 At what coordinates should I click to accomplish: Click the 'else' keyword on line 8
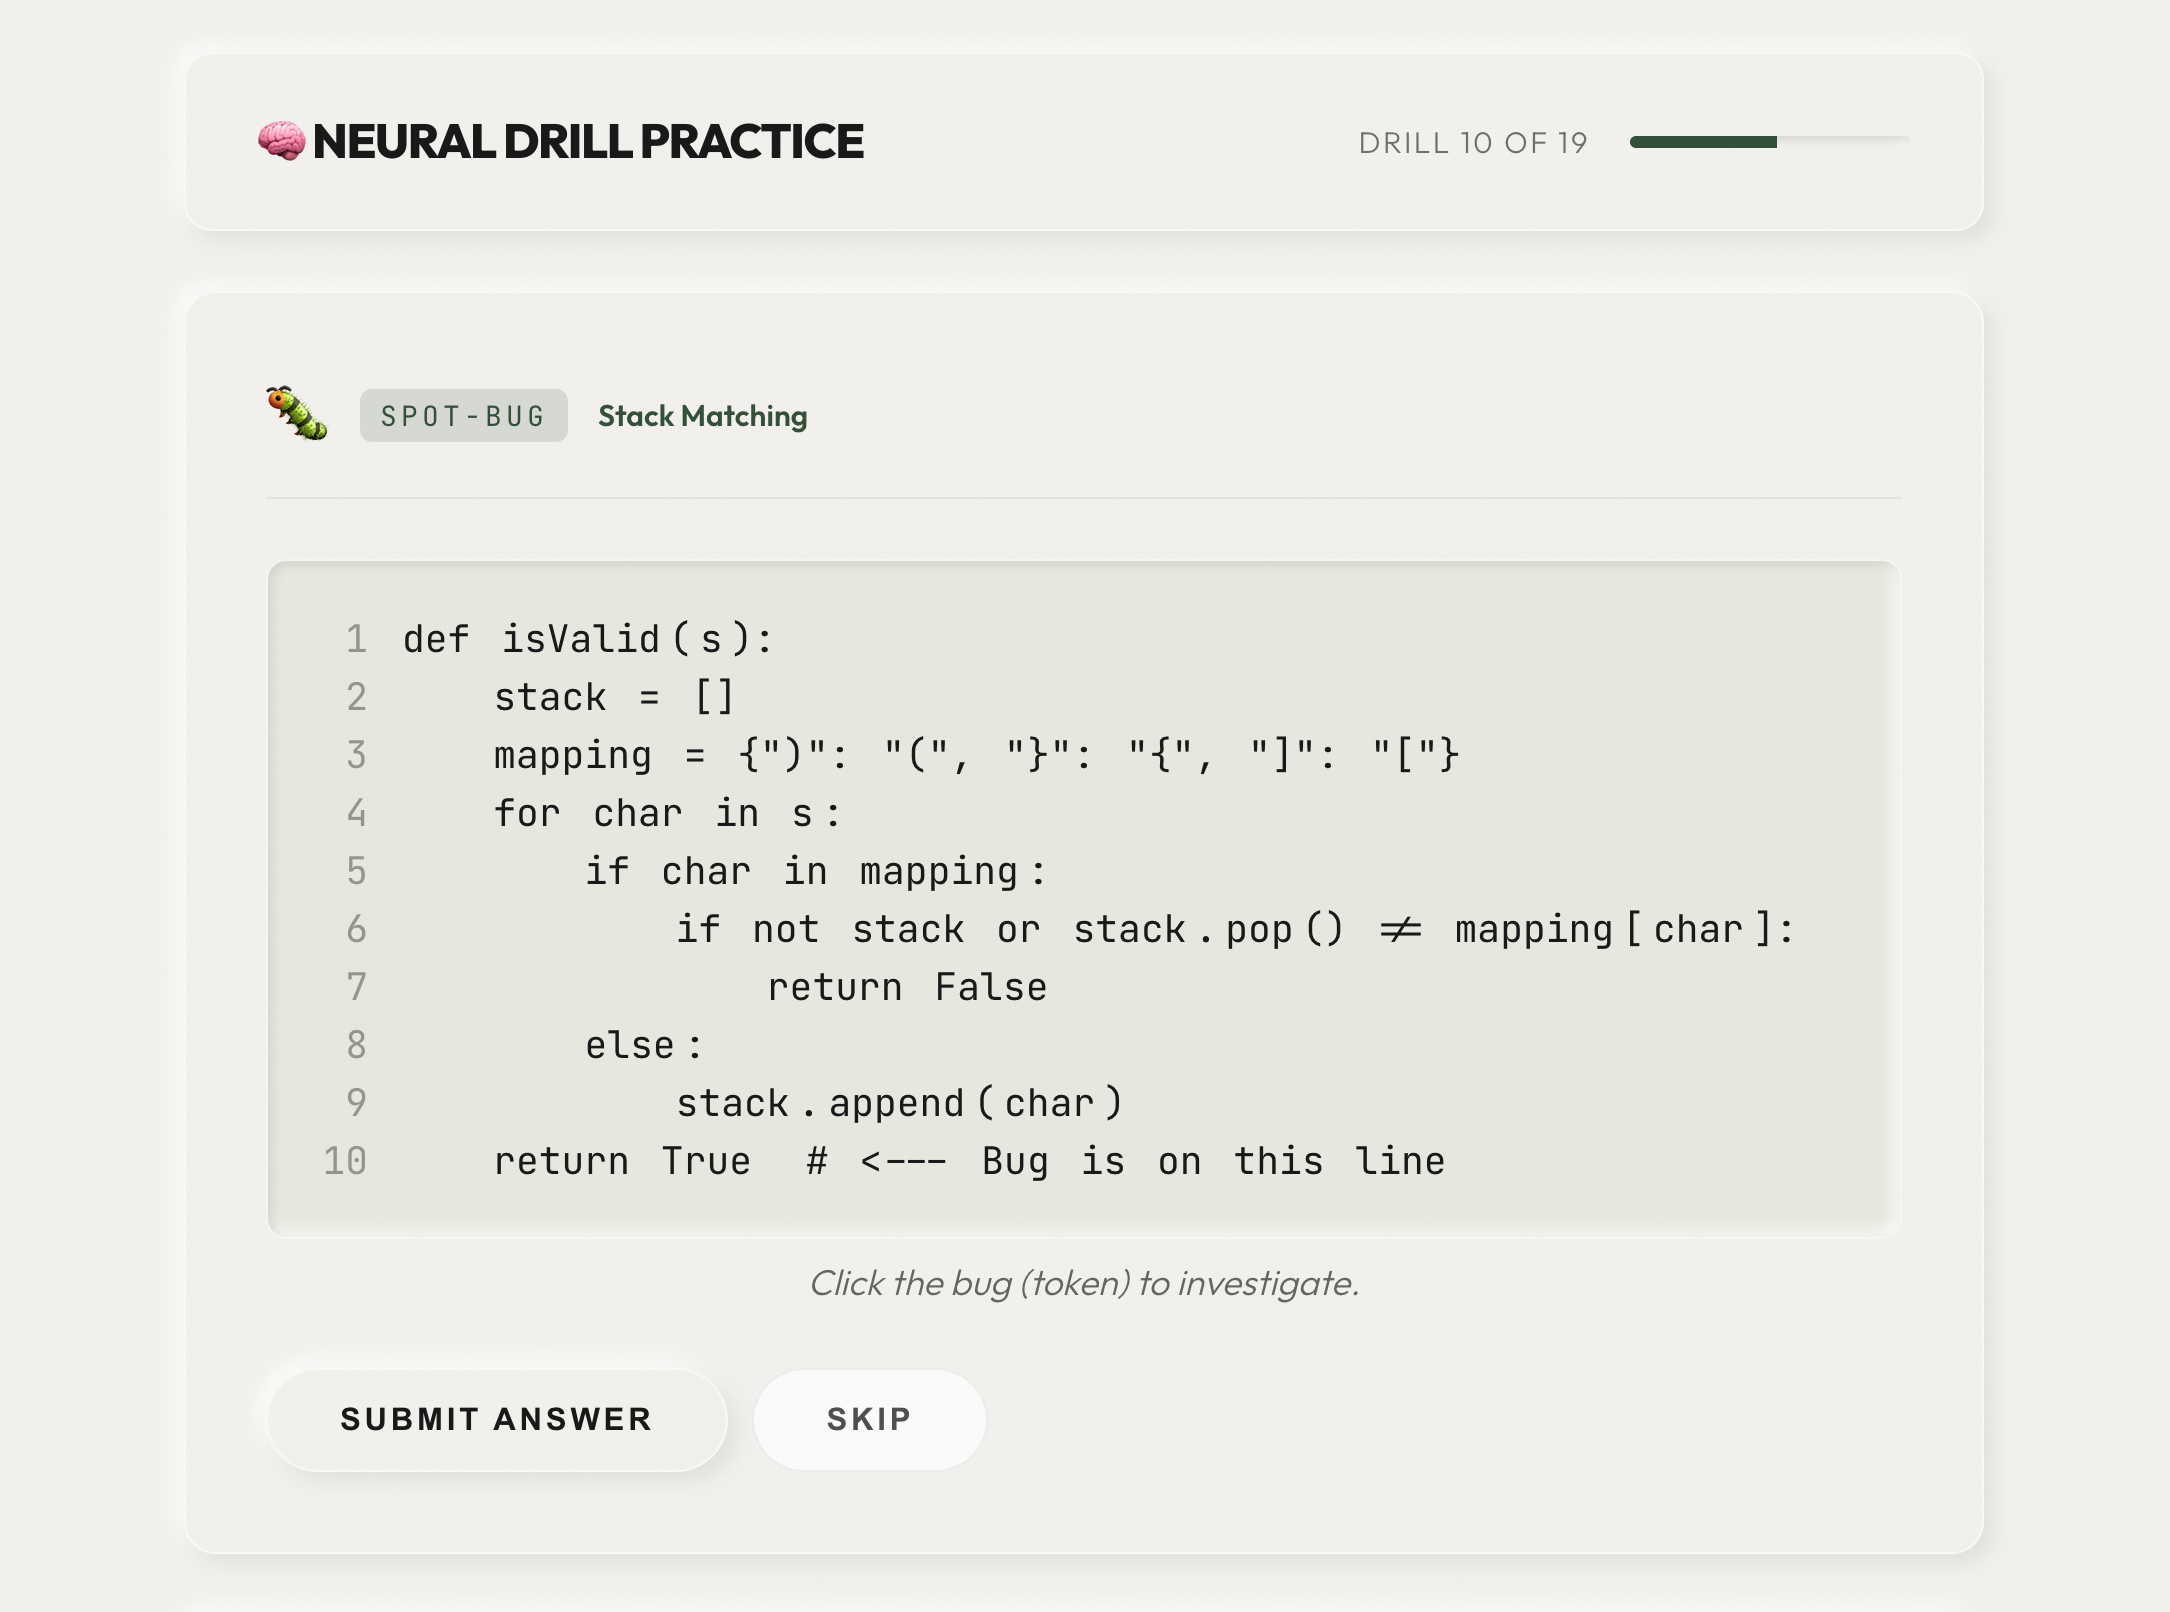coord(630,1045)
